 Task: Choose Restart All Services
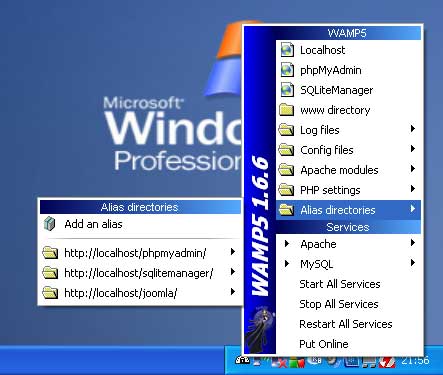point(346,324)
